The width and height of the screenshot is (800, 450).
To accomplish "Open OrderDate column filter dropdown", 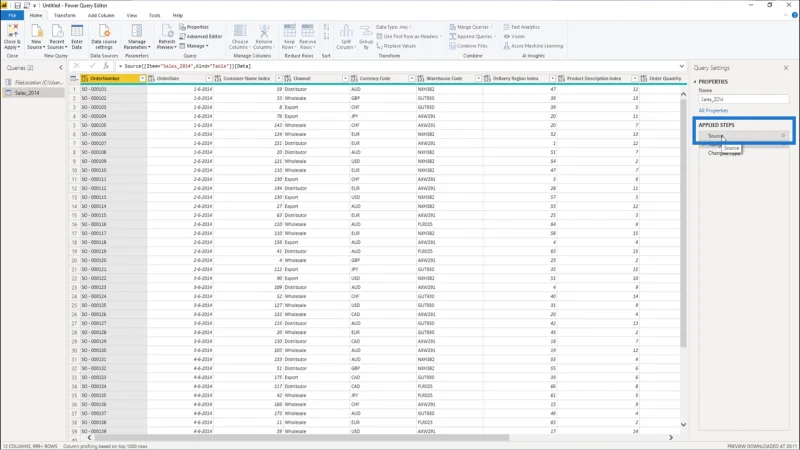I will pos(209,79).
